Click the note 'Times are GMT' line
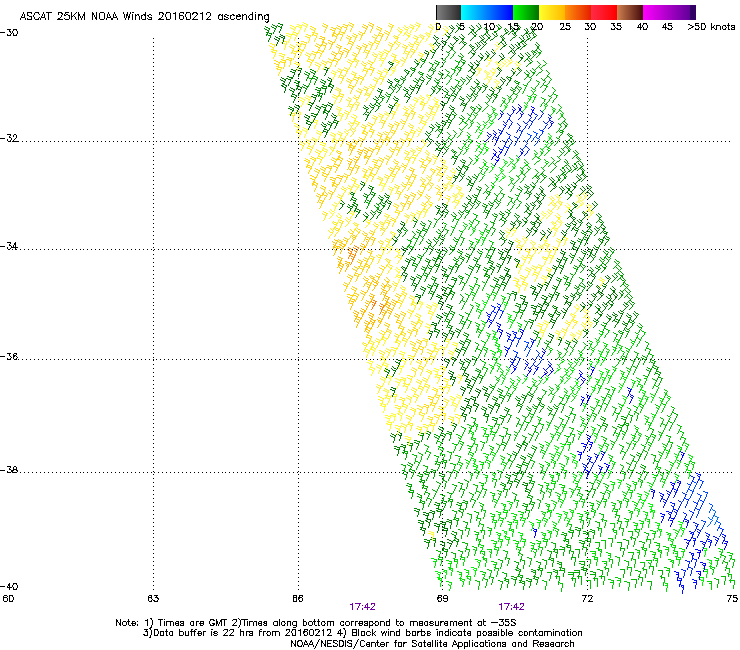740x650 pixels. pyautogui.click(x=316, y=623)
